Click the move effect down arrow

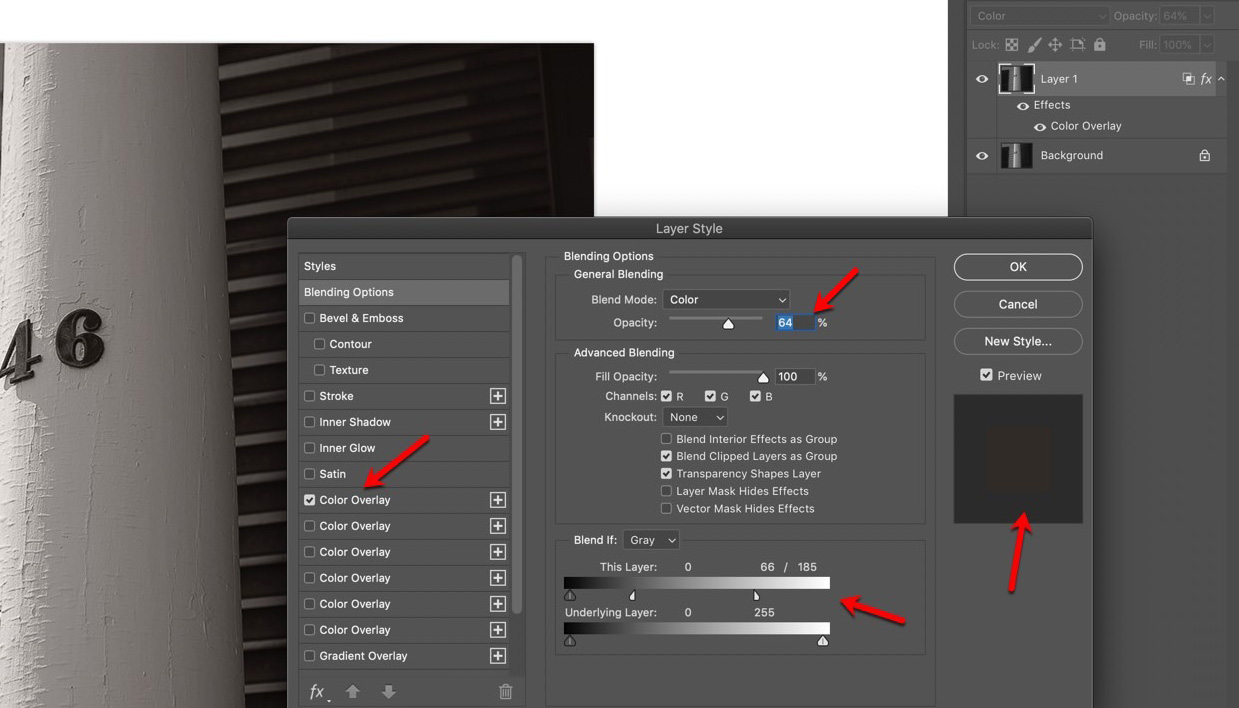tap(388, 691)
